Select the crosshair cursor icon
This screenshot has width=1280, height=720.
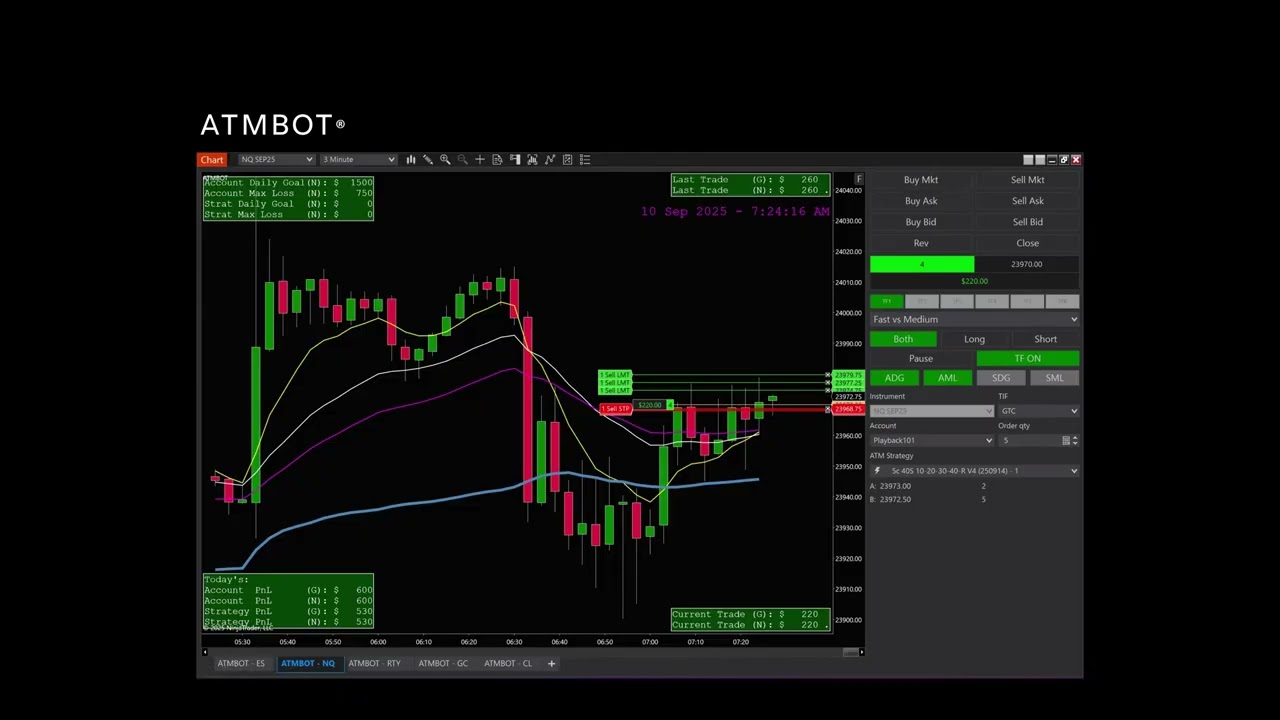point(480,159)
